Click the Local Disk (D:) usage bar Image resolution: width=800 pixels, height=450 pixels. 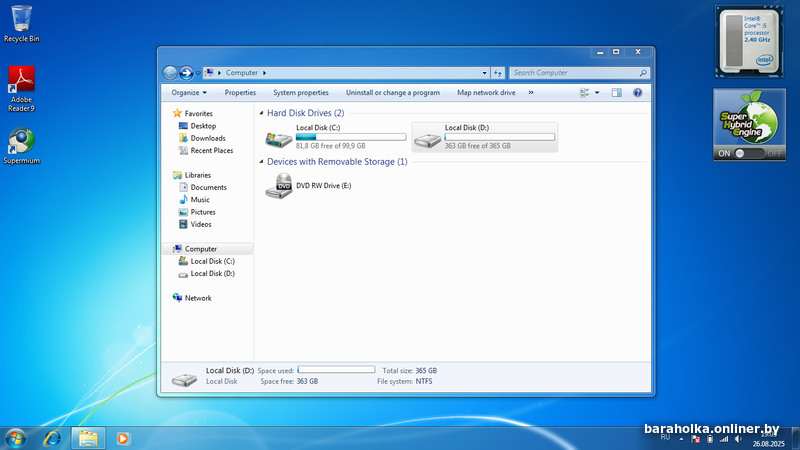click(499, 137)
